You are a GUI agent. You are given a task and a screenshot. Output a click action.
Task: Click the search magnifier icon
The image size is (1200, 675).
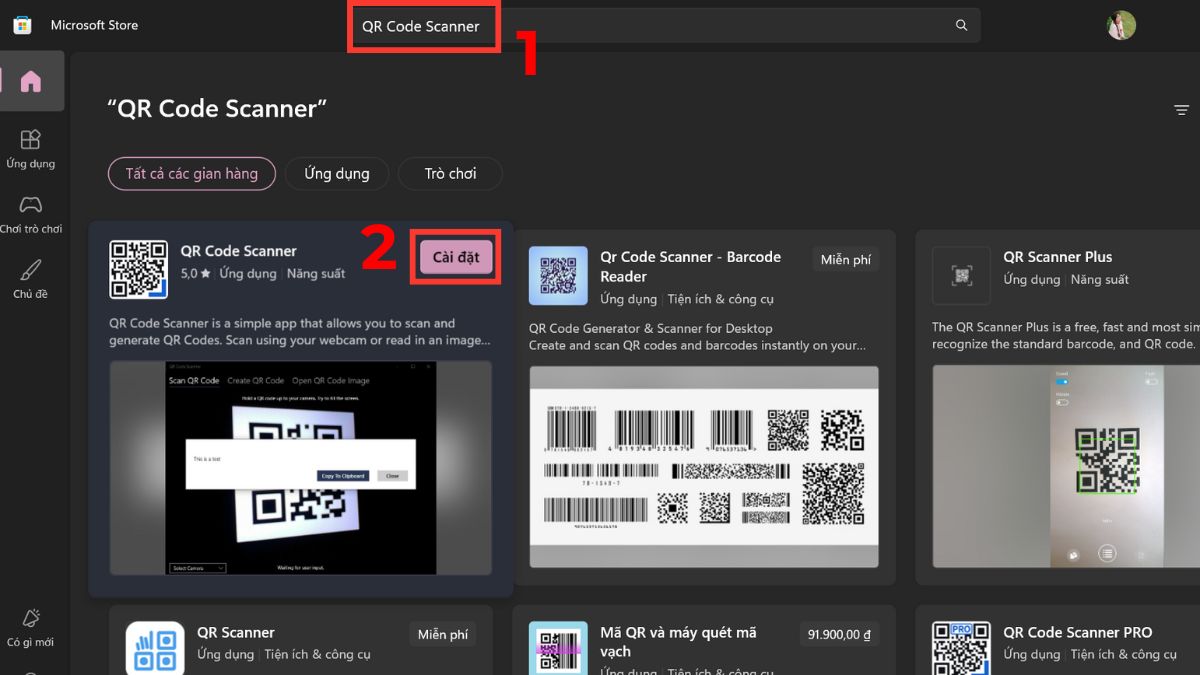click(961, 26)
